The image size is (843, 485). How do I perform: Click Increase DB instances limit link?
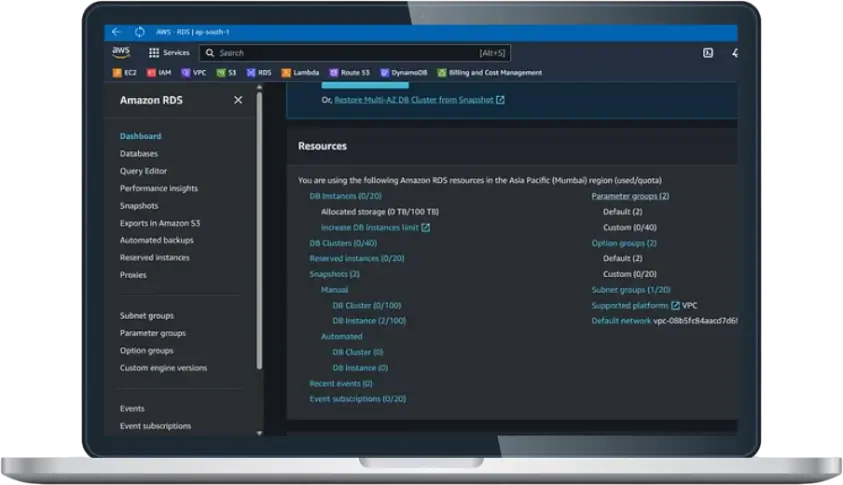(x=370, y=227)
